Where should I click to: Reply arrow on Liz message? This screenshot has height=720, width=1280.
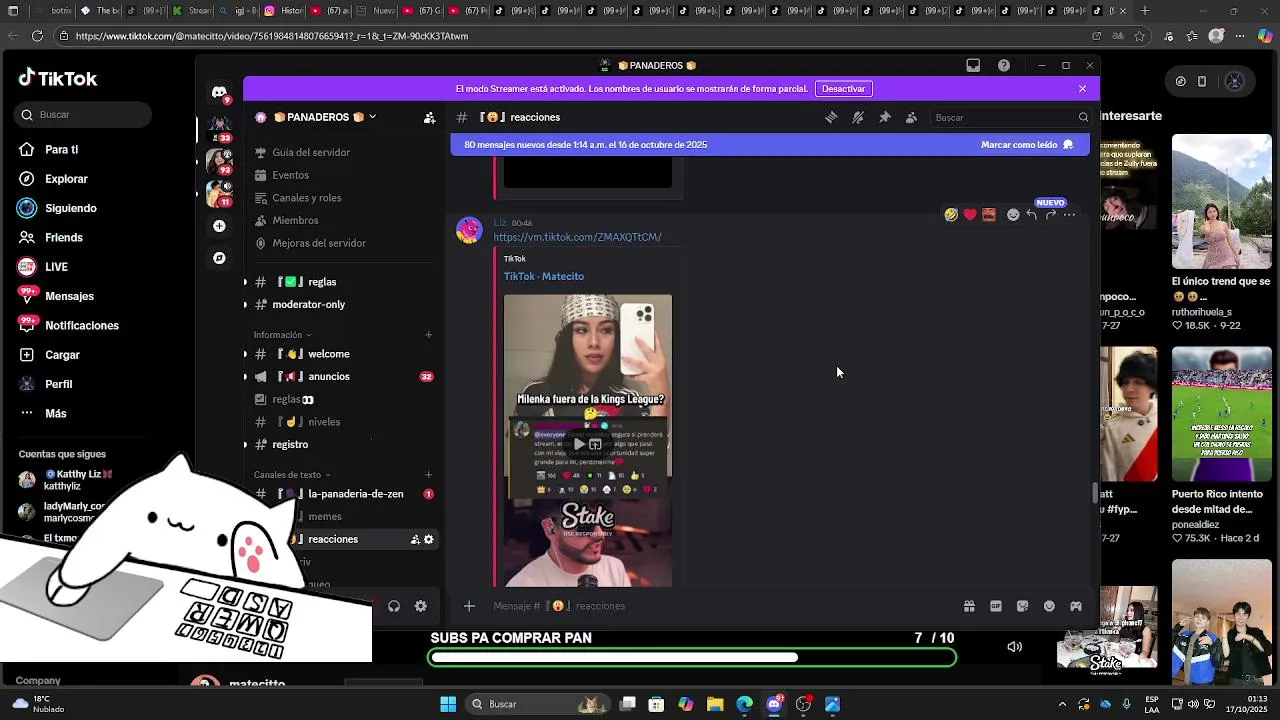[1032, 215]
